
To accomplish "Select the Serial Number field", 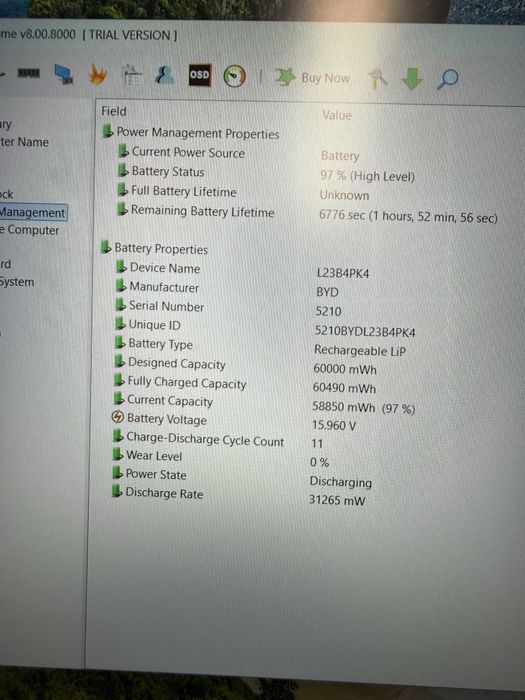I will [166, 306].
